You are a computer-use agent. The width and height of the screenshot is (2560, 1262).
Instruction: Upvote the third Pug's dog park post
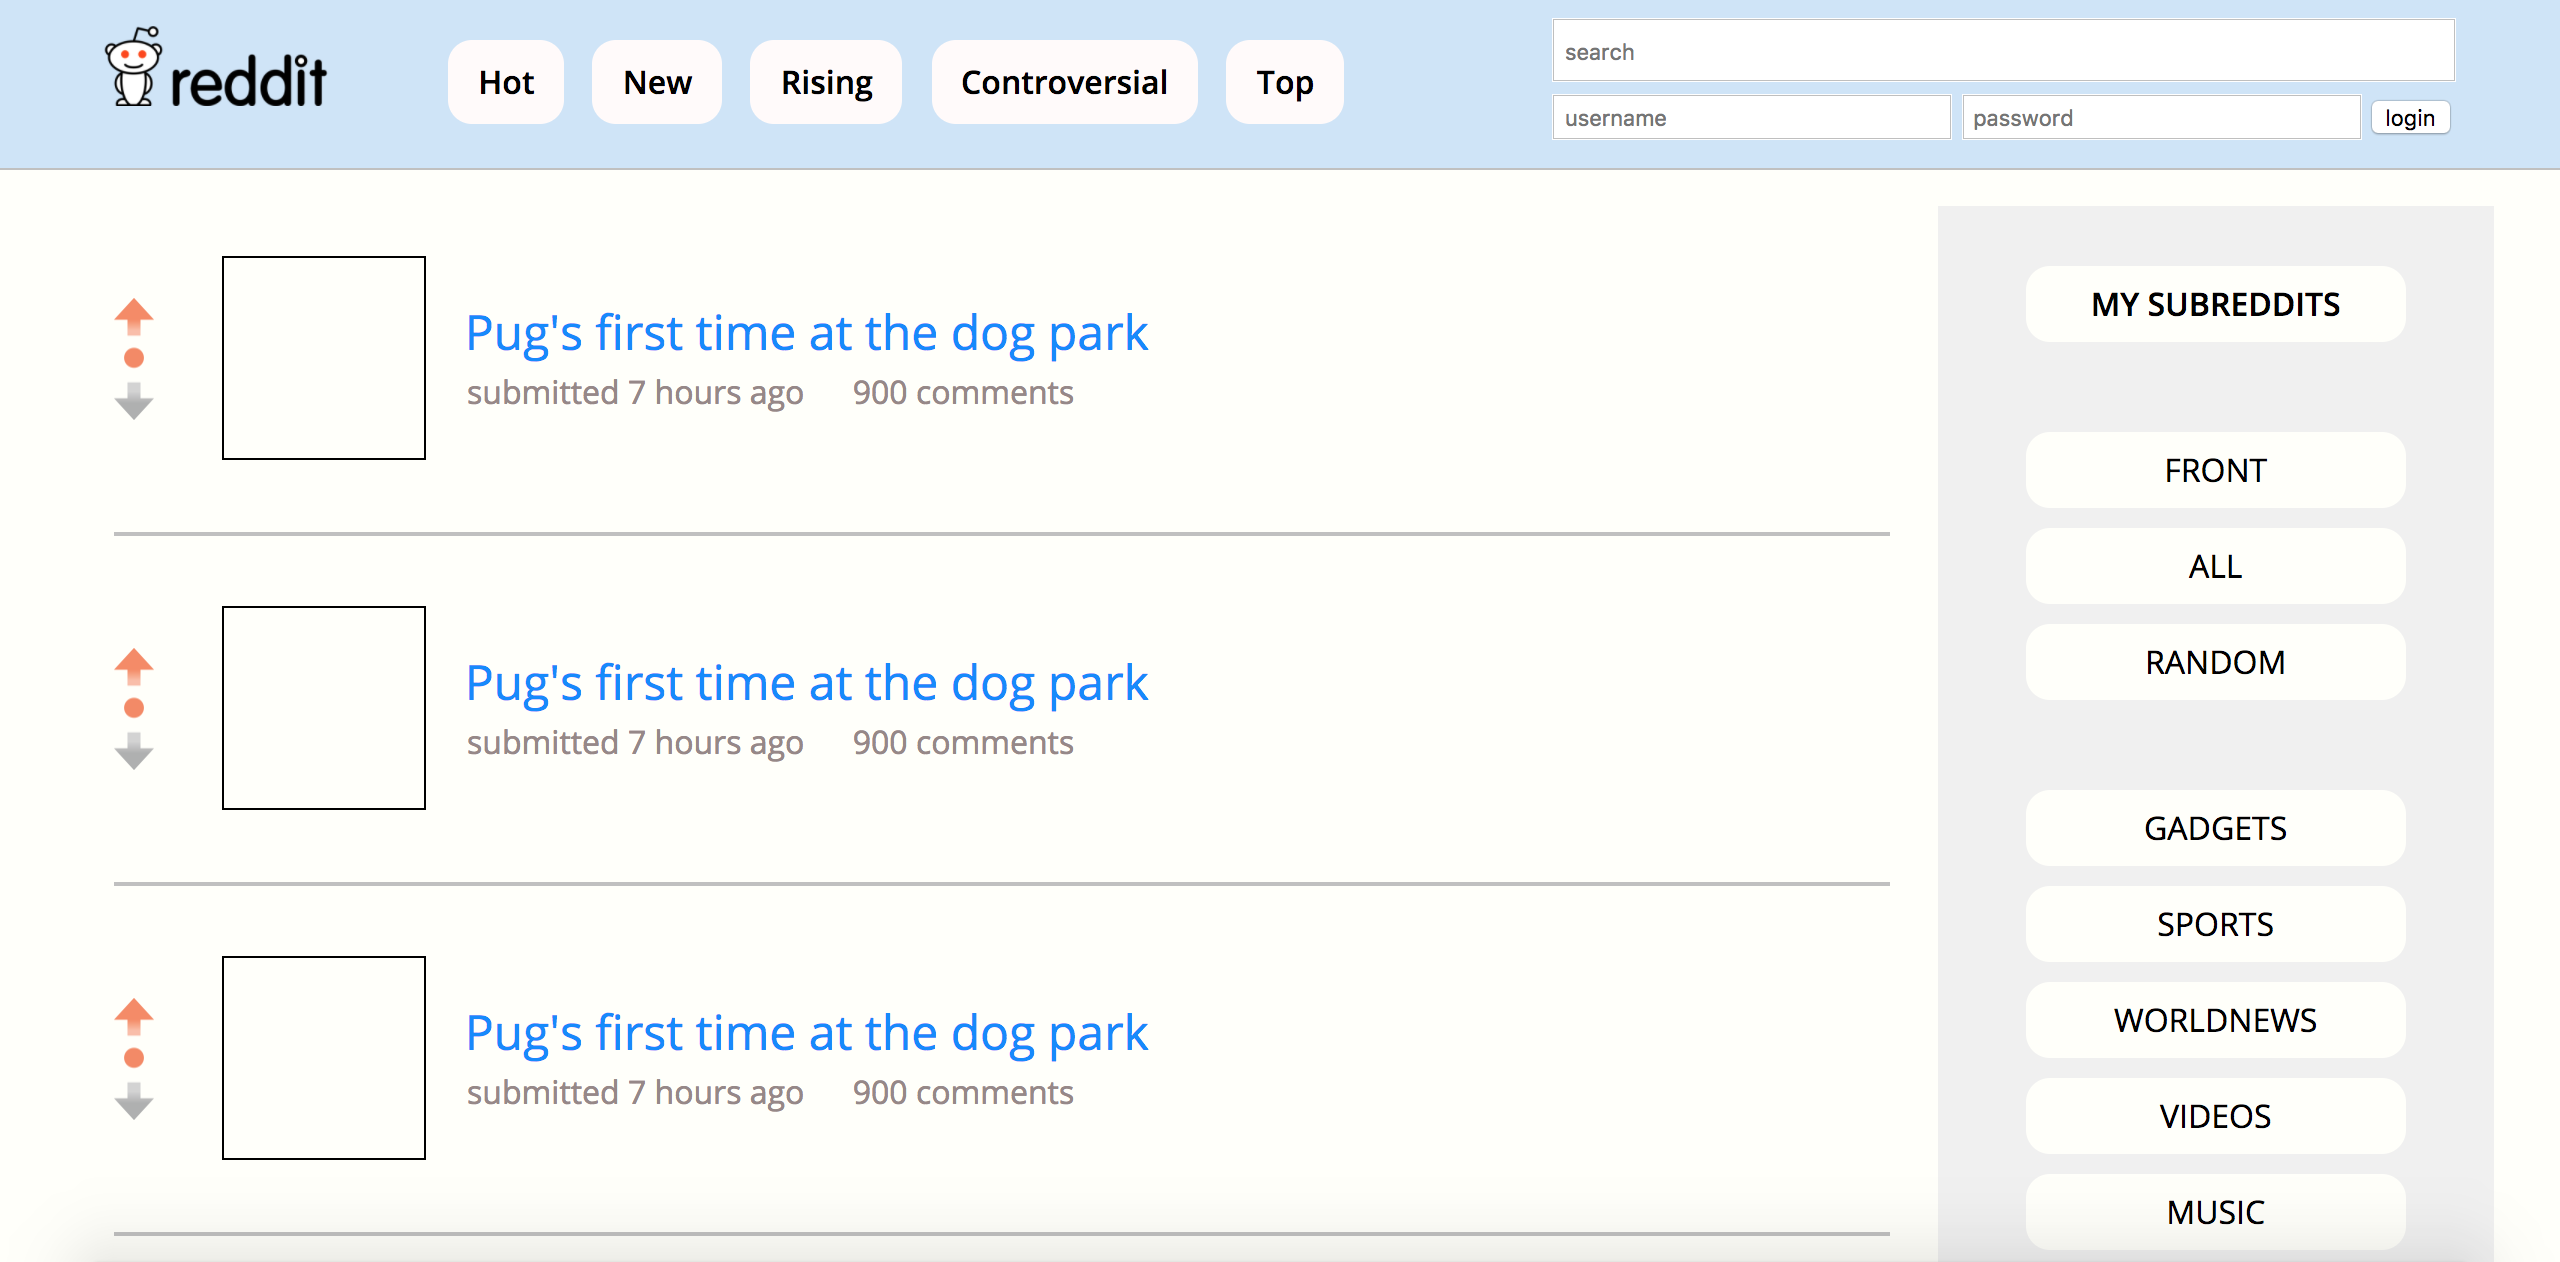click(134, 1017)
